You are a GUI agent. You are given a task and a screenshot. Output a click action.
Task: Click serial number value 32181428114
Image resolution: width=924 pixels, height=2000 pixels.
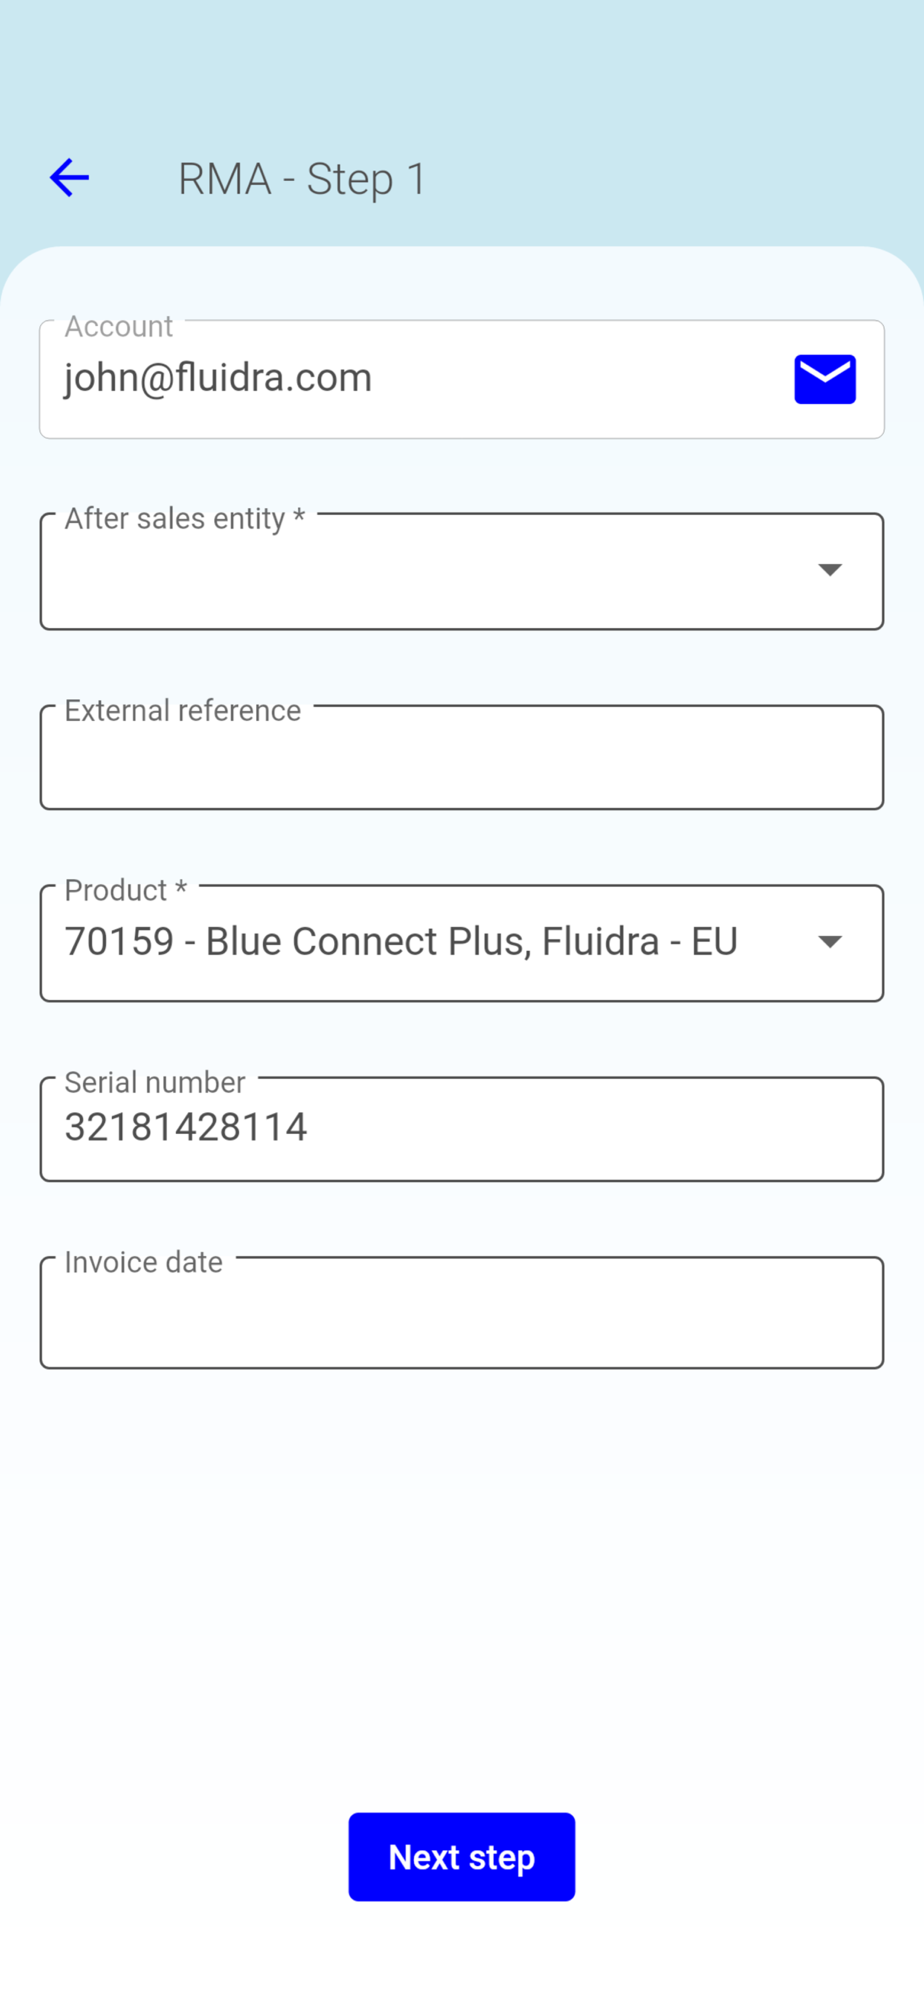[x=186, y=1128]
